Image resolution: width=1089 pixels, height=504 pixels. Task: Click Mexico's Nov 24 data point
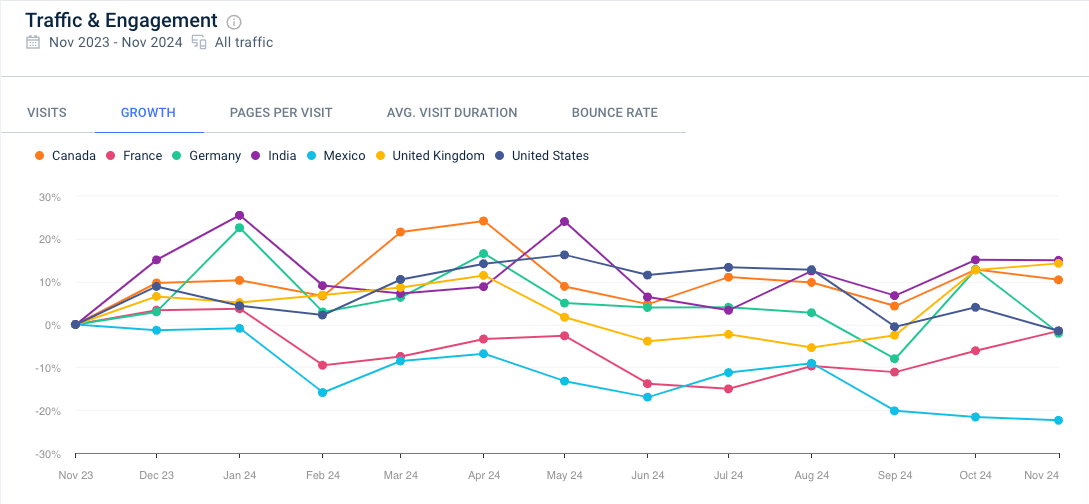pyautogui.click(x=1057, y=420)
